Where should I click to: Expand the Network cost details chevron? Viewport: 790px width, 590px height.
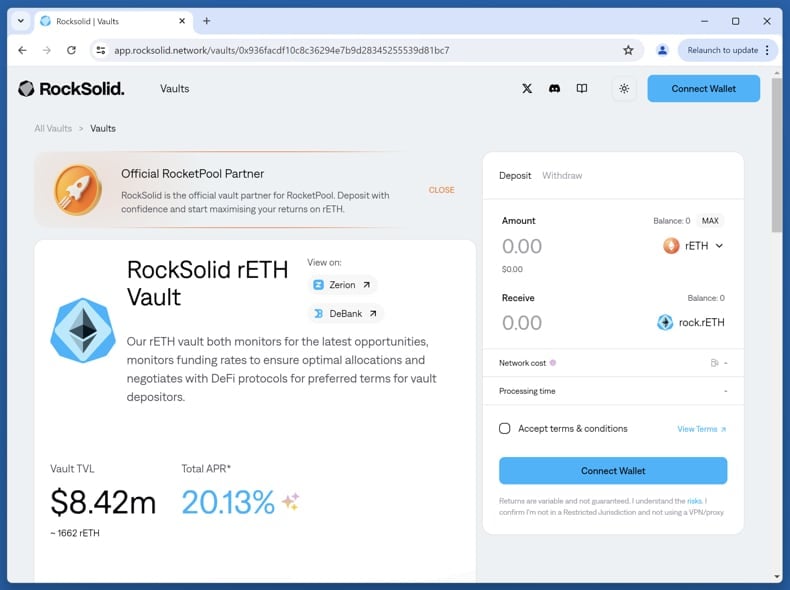(725, 363)
